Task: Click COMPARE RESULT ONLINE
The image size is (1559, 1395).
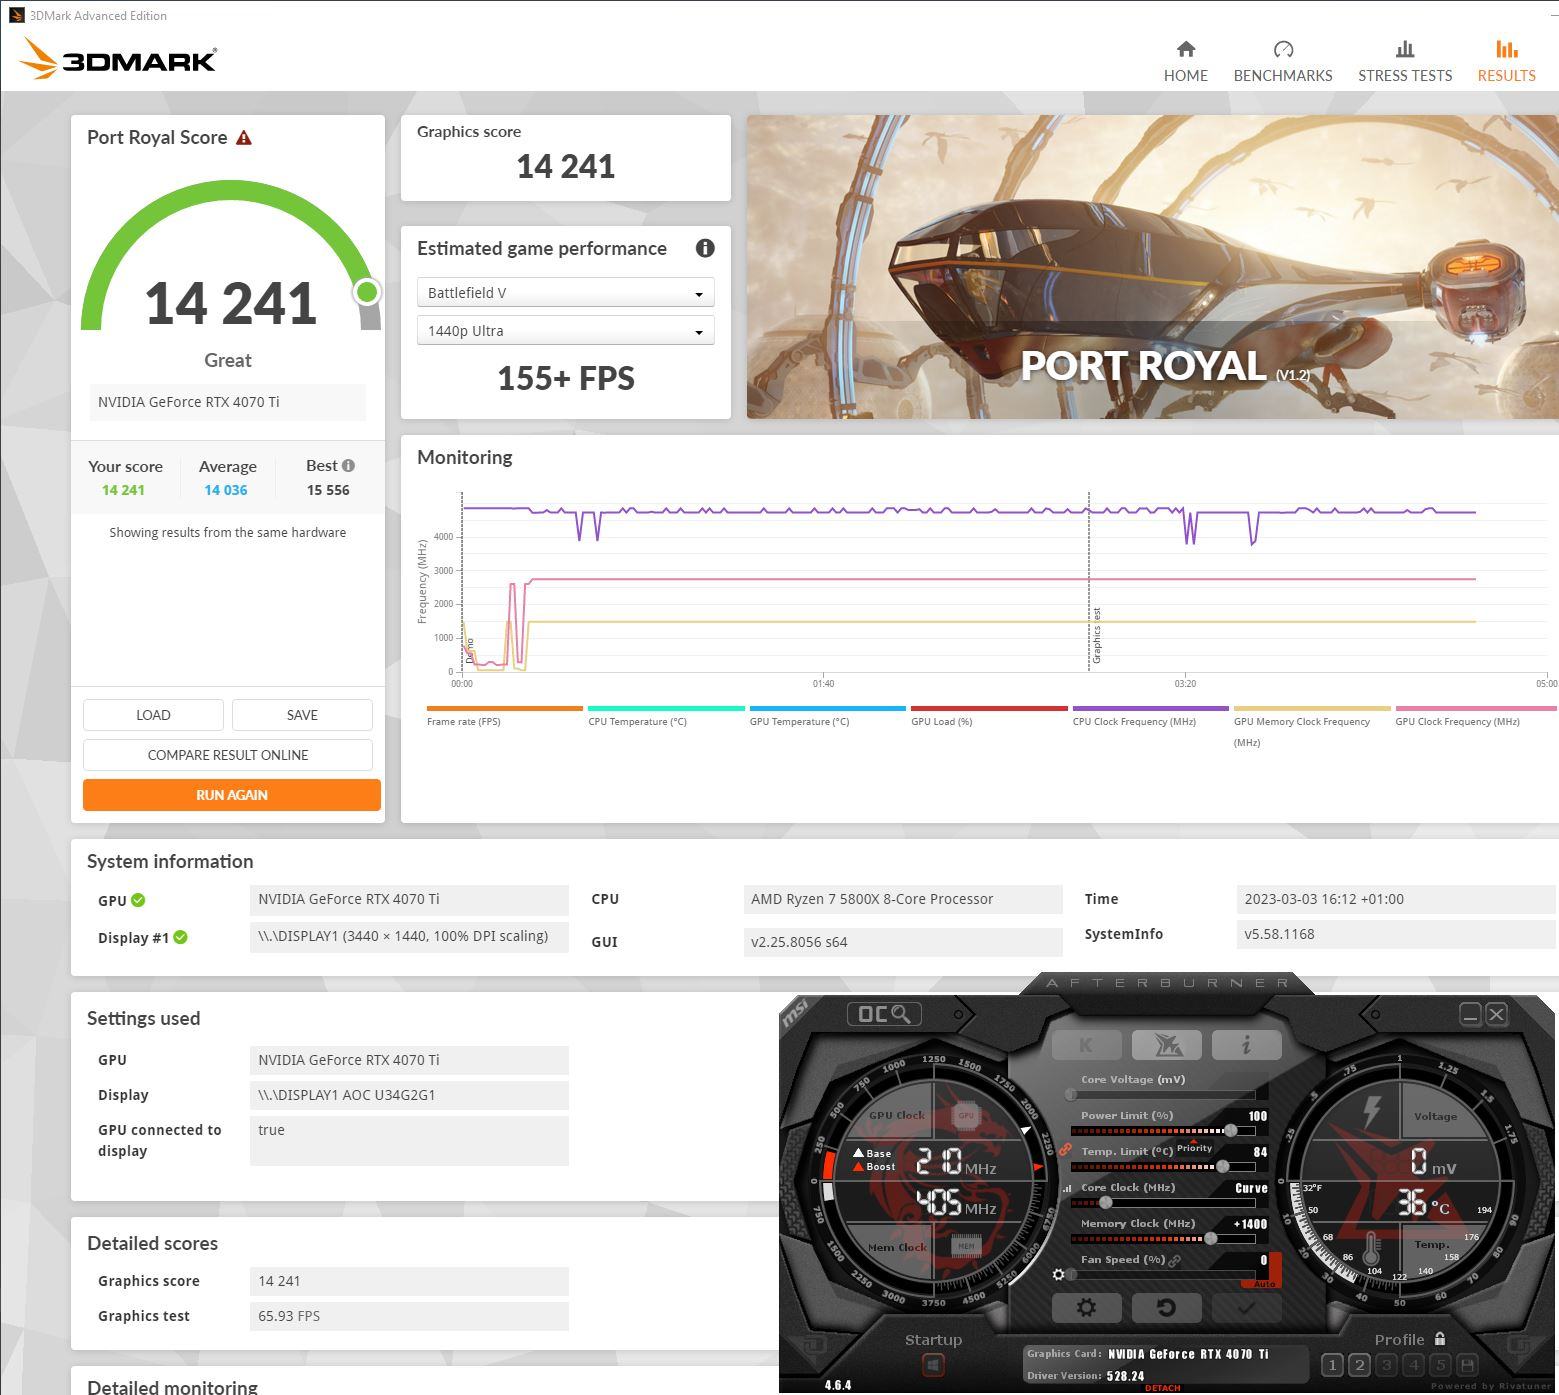Action: coord(228,754)
